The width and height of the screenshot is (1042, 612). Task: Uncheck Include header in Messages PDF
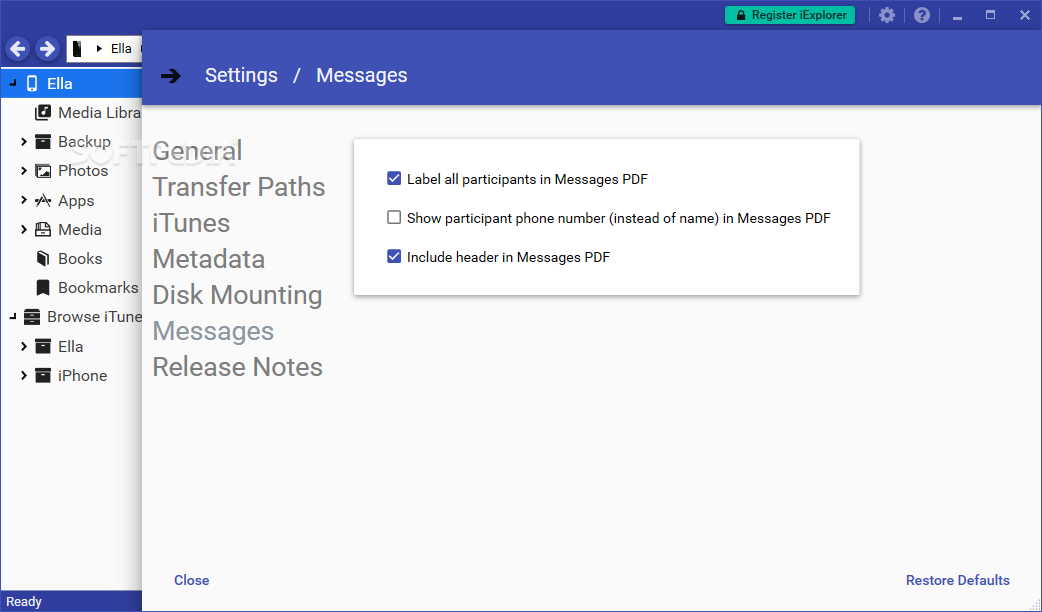pyautogui.click(x=394, y=256)
